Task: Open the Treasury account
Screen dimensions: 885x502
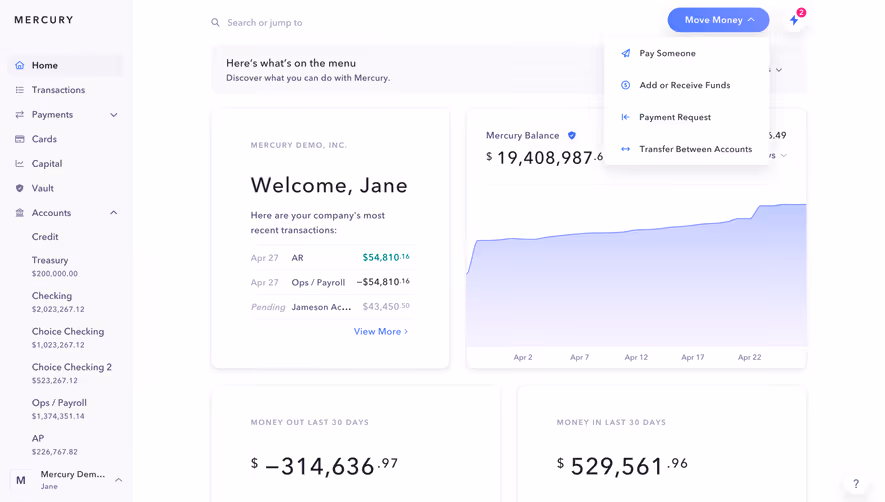Action: point(55,267)
